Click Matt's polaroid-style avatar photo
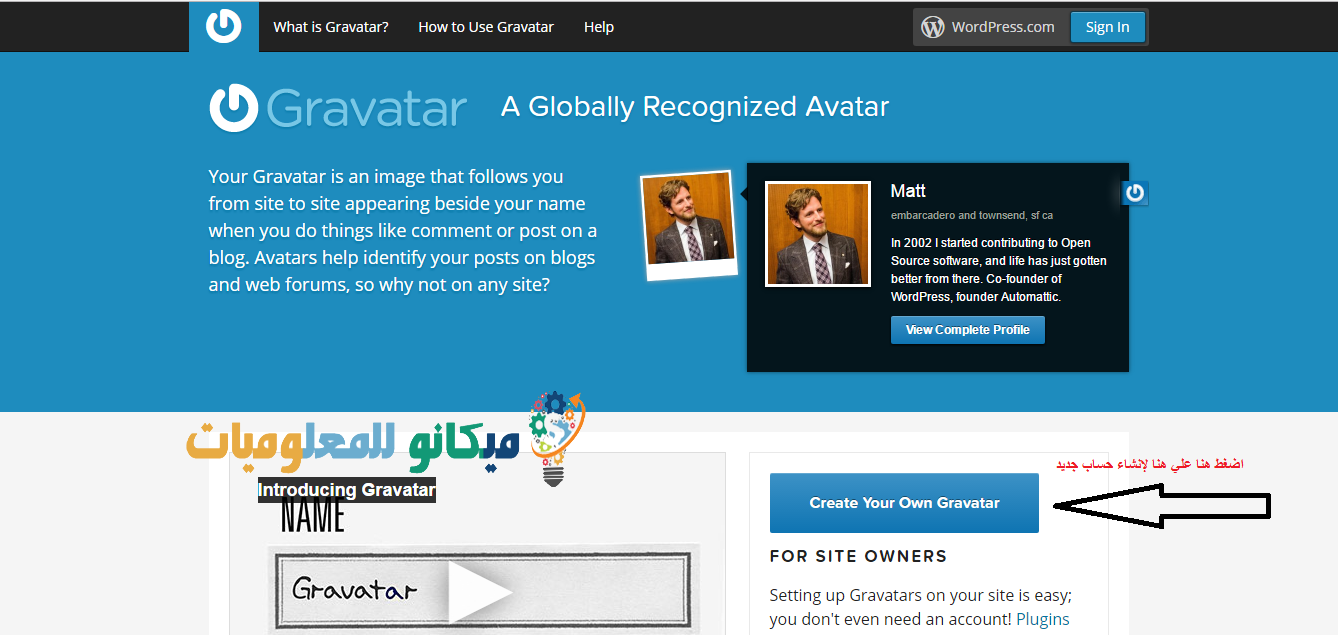Viewport: 1338px width, 635px height. click(688, 223)
